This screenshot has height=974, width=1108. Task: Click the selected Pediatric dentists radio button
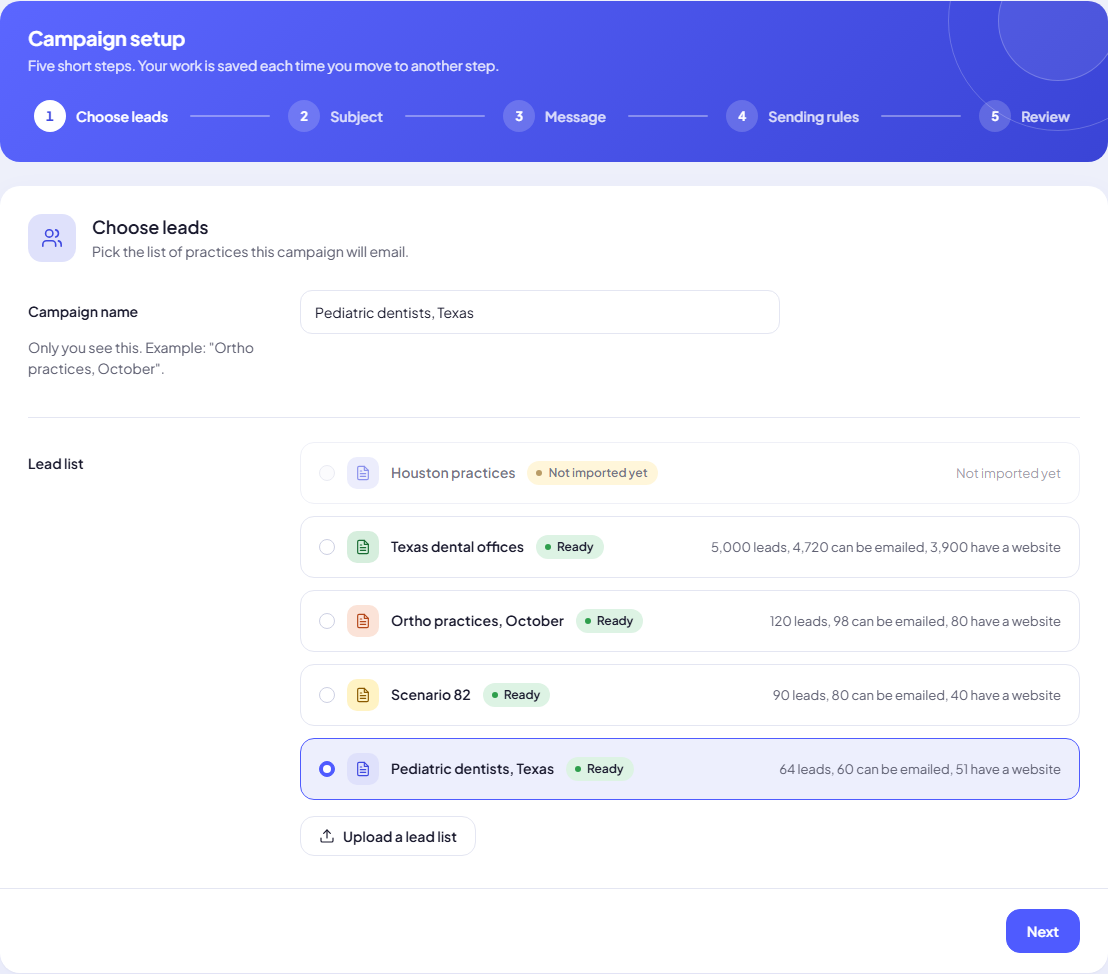tap(326, 769)
